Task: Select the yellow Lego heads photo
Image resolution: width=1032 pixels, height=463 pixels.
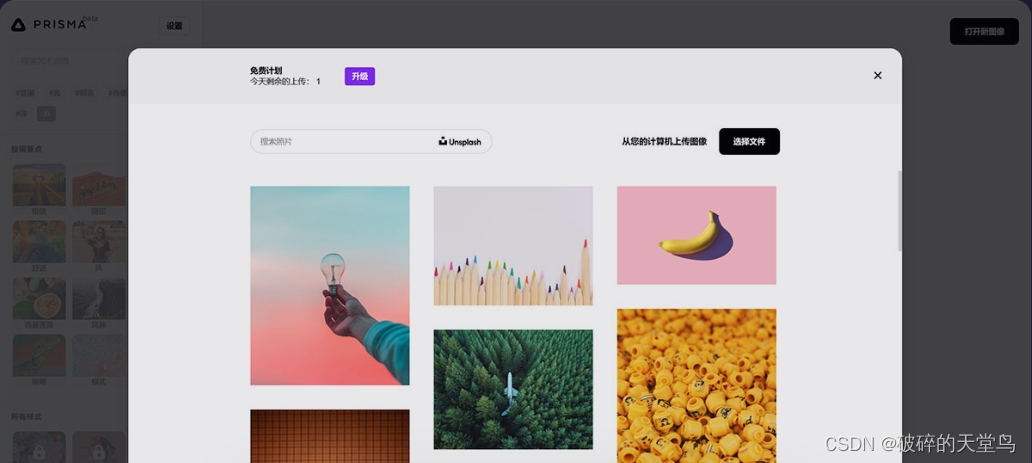Action: point(696,386)
